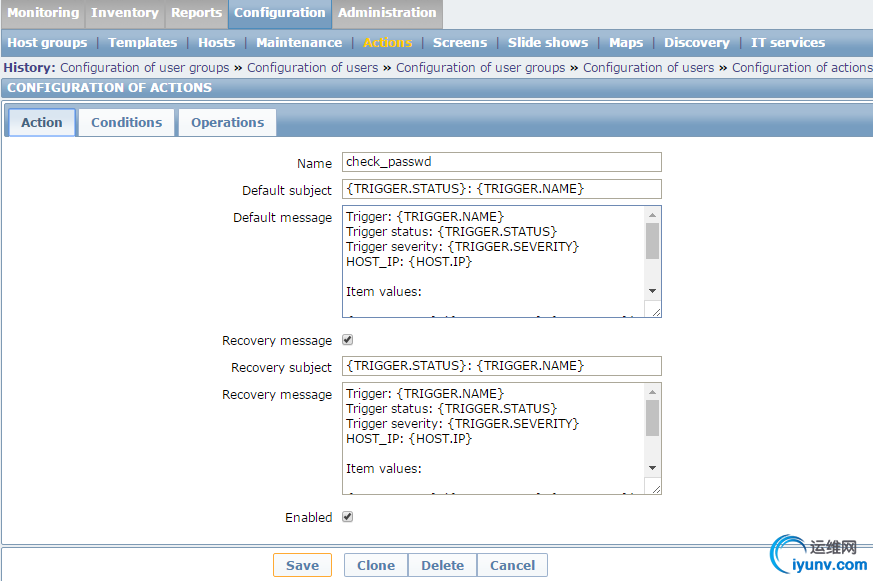Click 'Item values:' line in Recovery message

click(384, 469)
